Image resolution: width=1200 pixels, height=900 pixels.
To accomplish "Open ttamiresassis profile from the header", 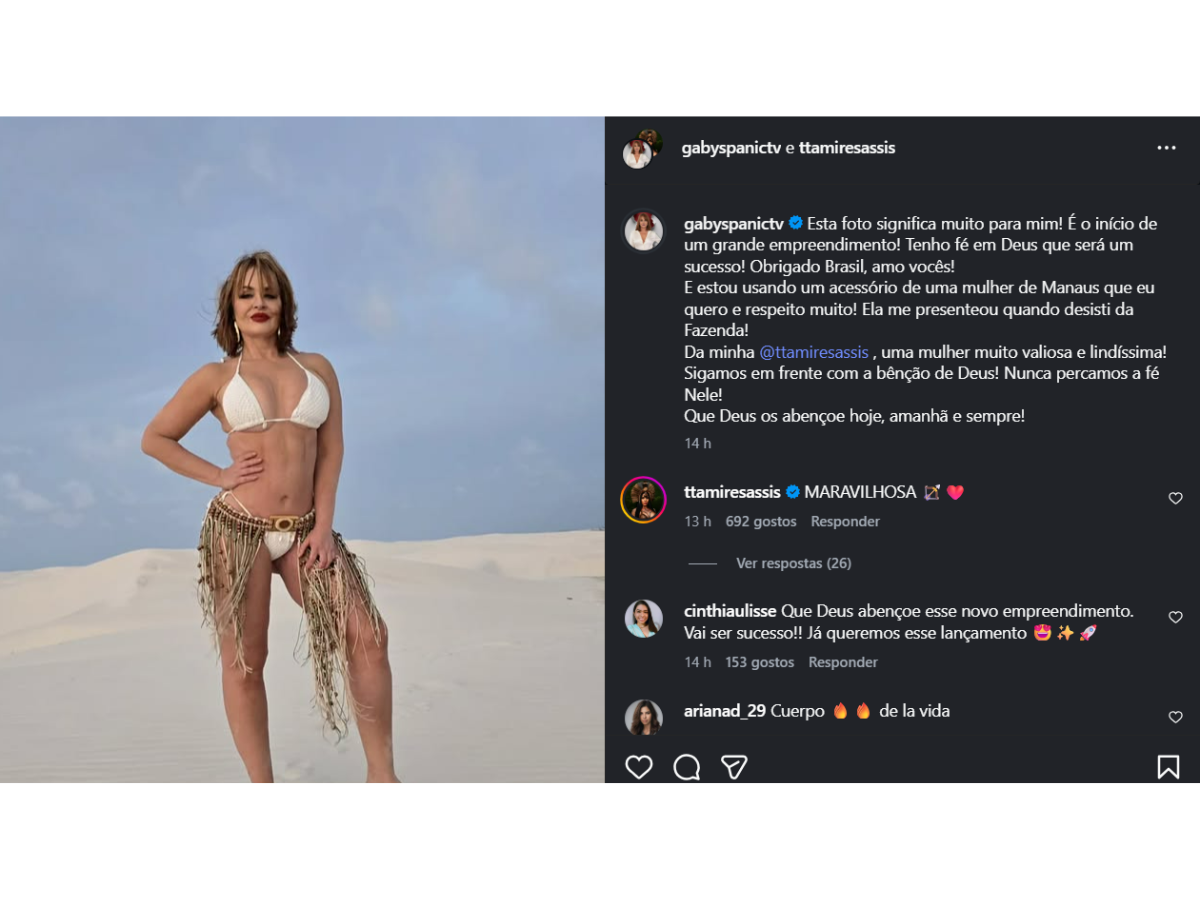I will click(x=847, y=148).
